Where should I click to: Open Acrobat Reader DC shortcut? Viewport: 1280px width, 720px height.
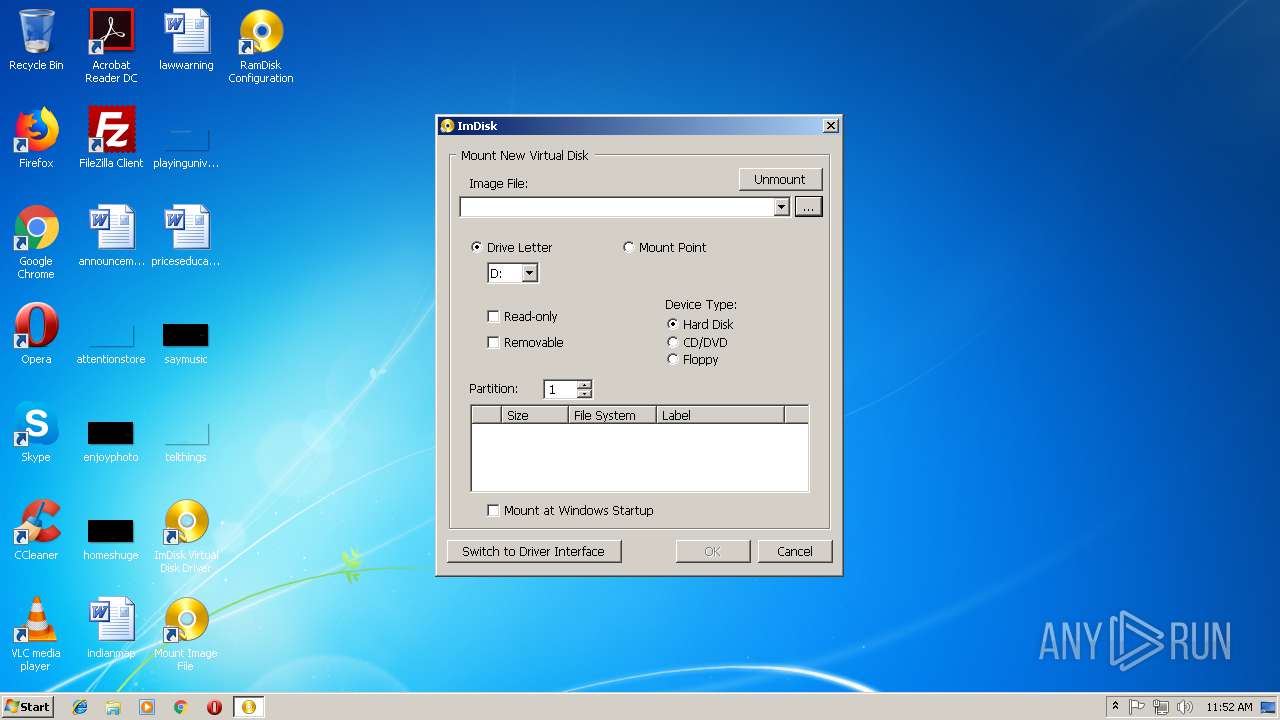click(111, 46)
